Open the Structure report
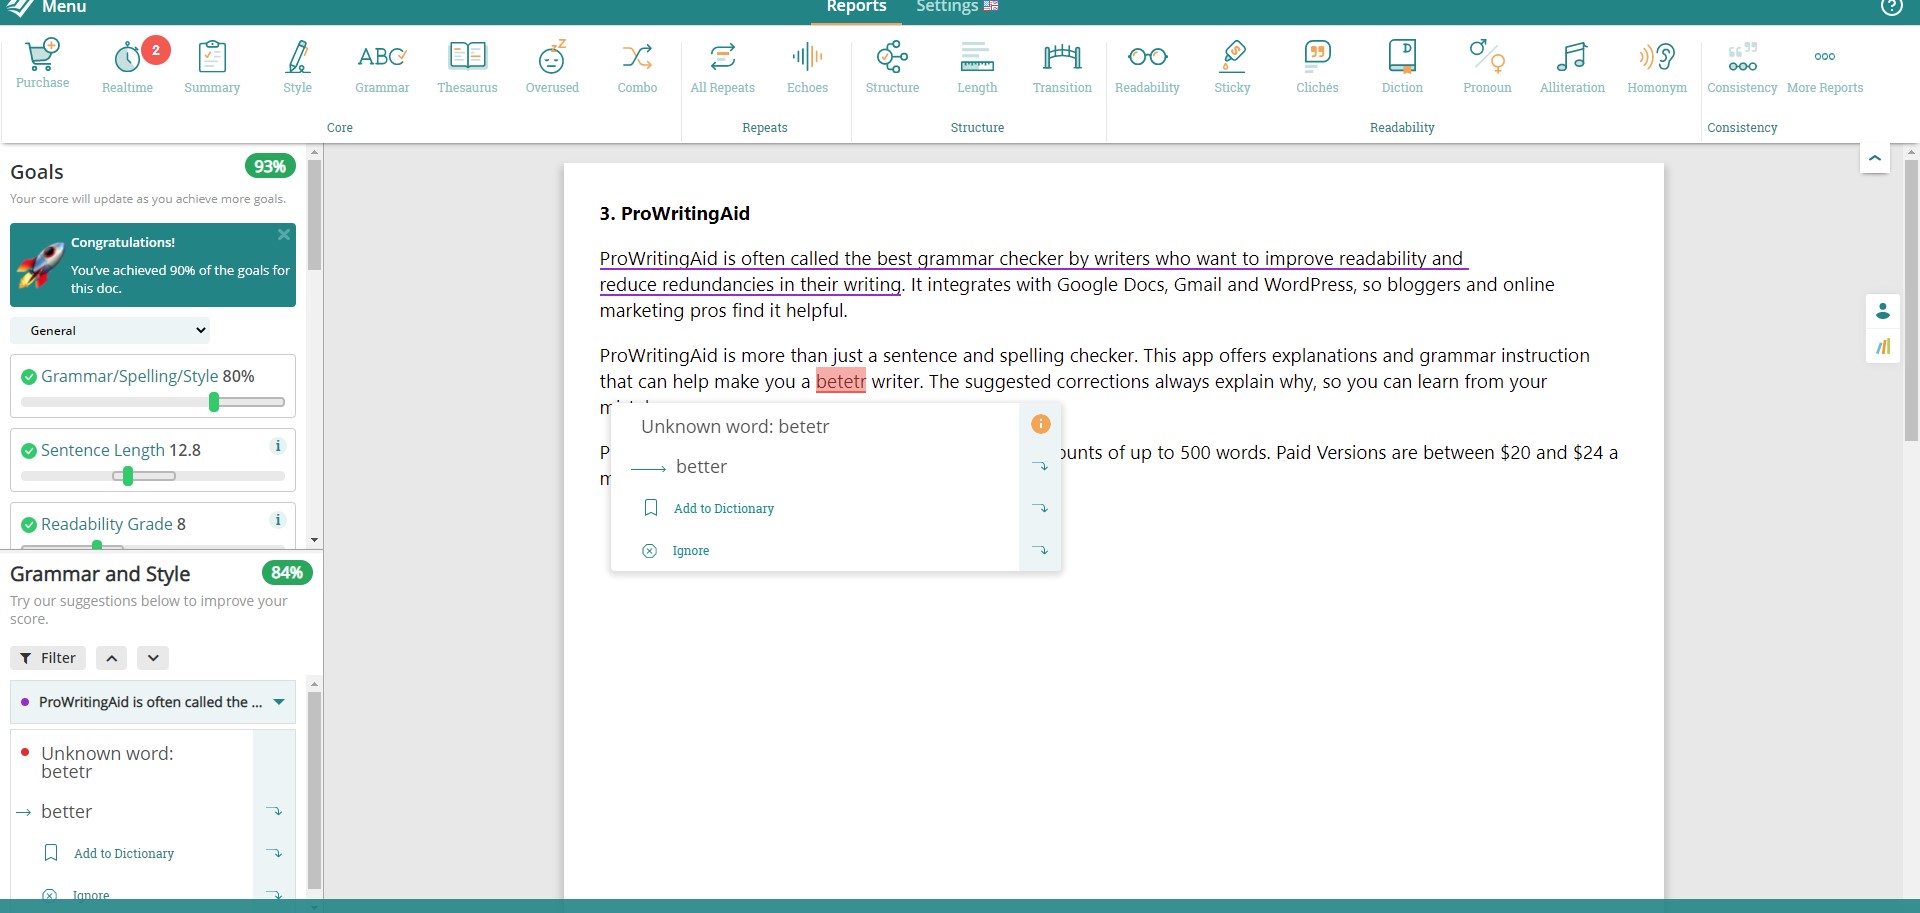Viewport: 1920px width, 913px height. tap(892, 66)
